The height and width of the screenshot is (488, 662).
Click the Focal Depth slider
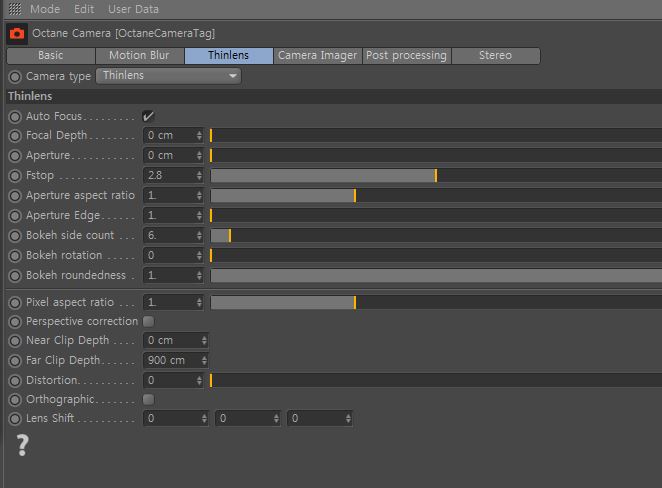(x=436, y=136)
